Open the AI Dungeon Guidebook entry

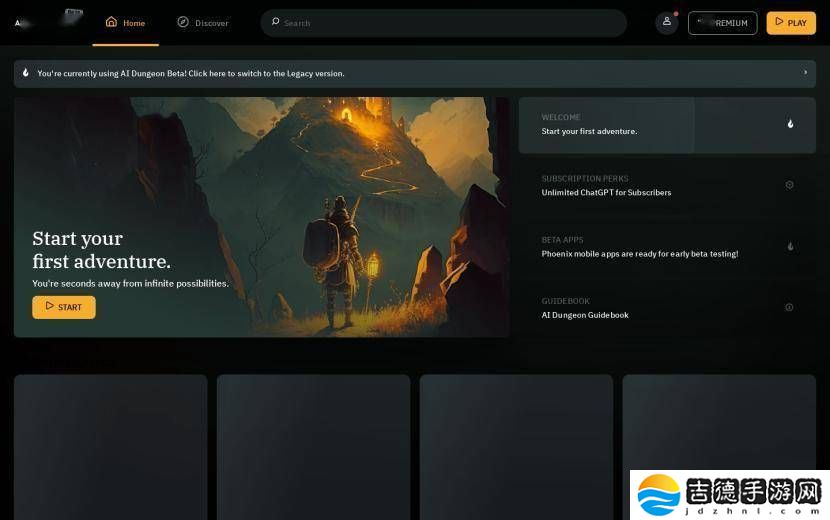585,315
